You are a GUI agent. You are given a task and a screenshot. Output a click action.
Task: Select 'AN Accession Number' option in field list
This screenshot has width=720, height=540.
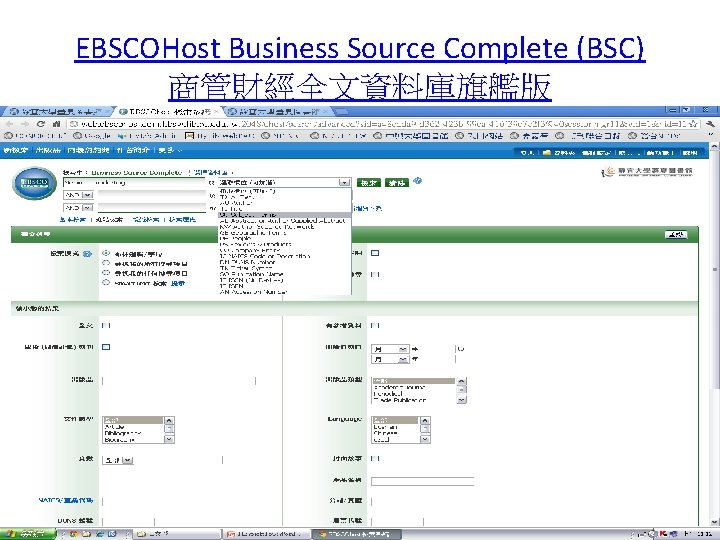click(285, 292)
